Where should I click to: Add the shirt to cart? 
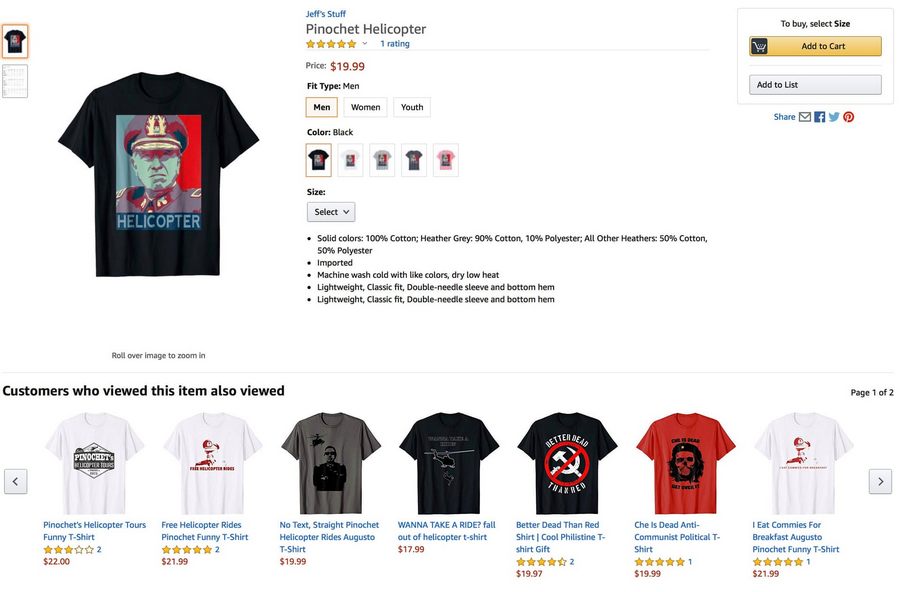[x=815, y=46]
